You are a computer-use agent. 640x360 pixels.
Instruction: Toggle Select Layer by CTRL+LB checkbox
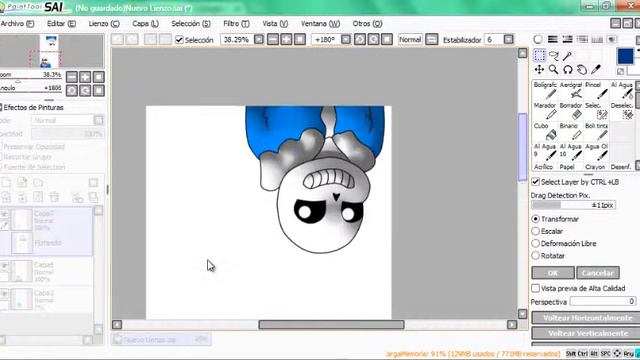(536, 182)
